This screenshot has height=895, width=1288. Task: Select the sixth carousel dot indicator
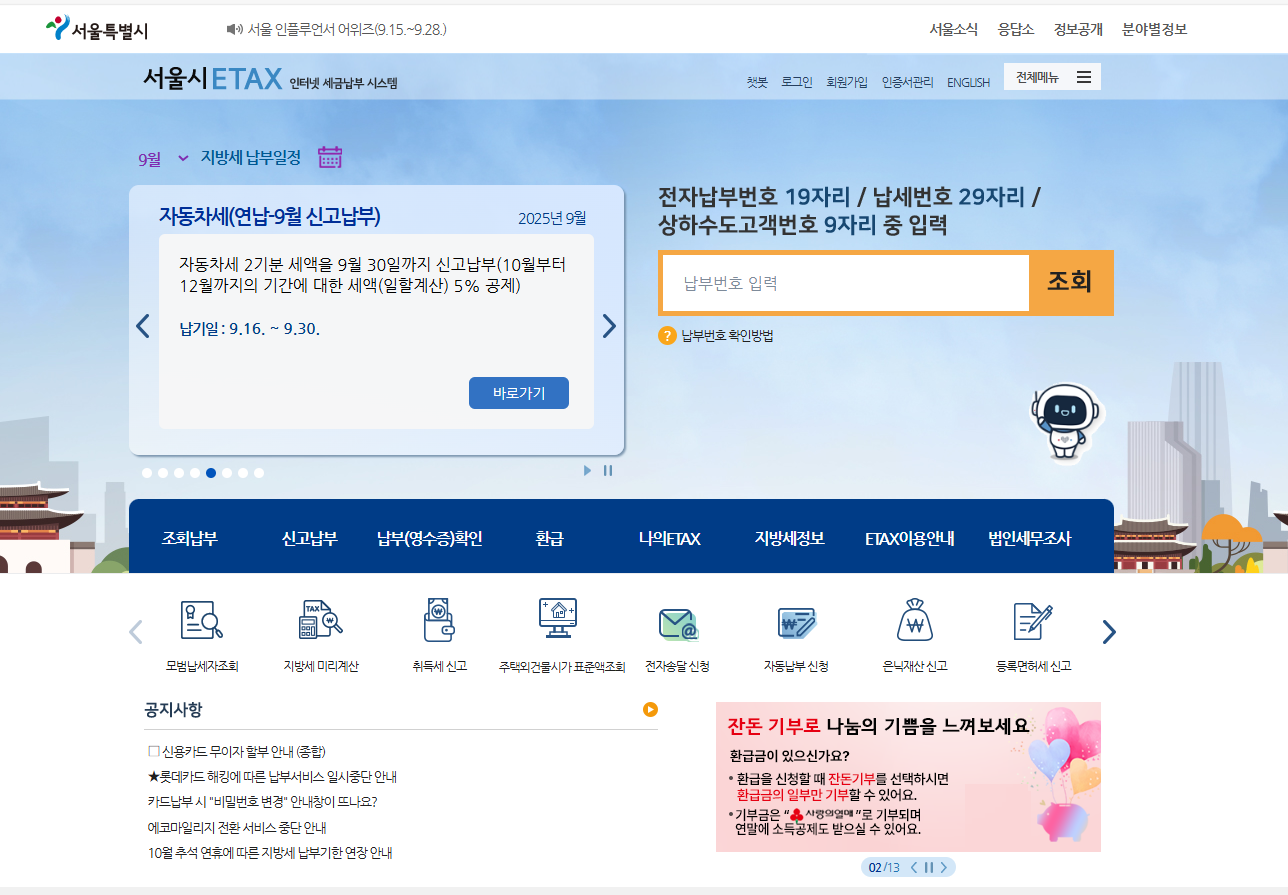coord(227,473)
